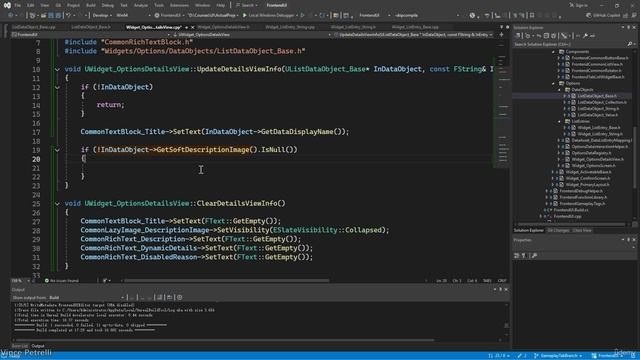Click the Navigate Backward toolbar icon
The width and height of the screenshot is (640, 360).
[11, 15]
